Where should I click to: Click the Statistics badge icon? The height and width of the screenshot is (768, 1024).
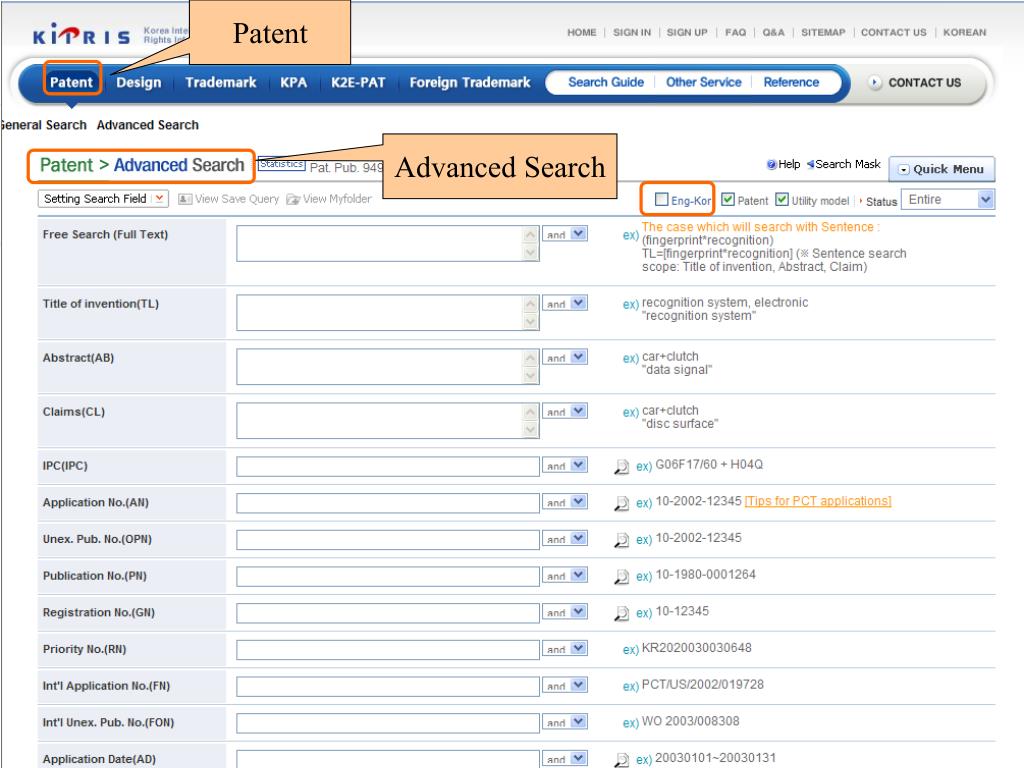(x=281, y=164)
